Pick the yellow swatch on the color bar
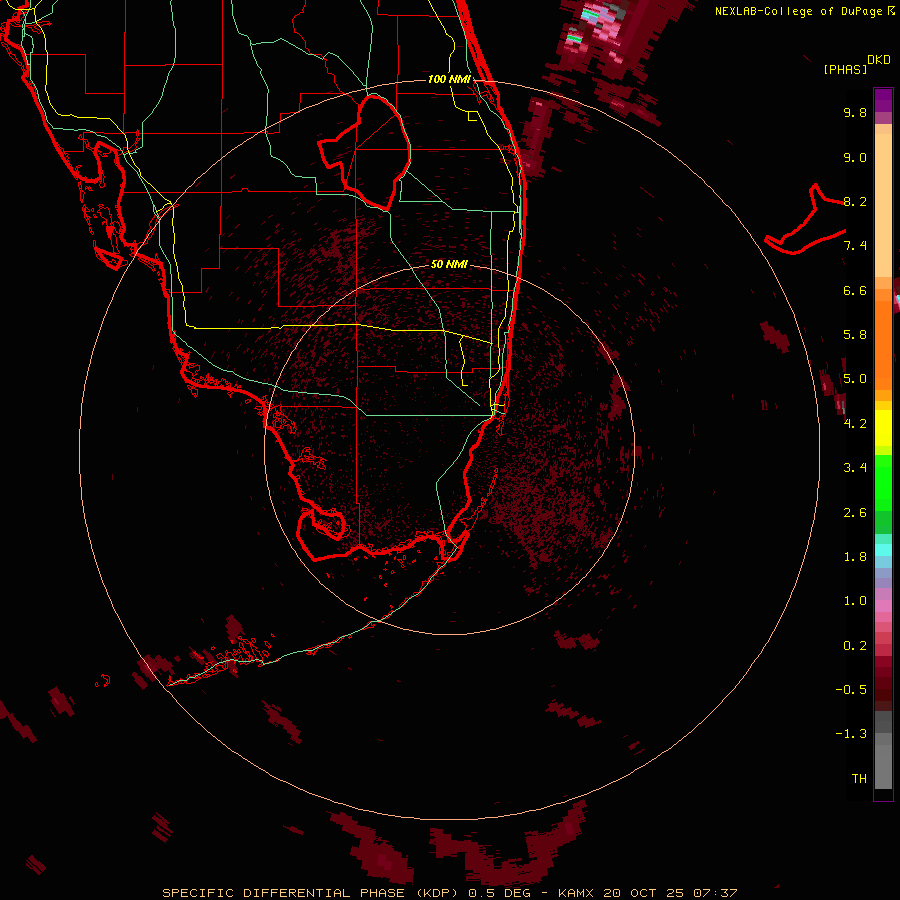This screenshot has width=900, height=900. coord(883,428)
